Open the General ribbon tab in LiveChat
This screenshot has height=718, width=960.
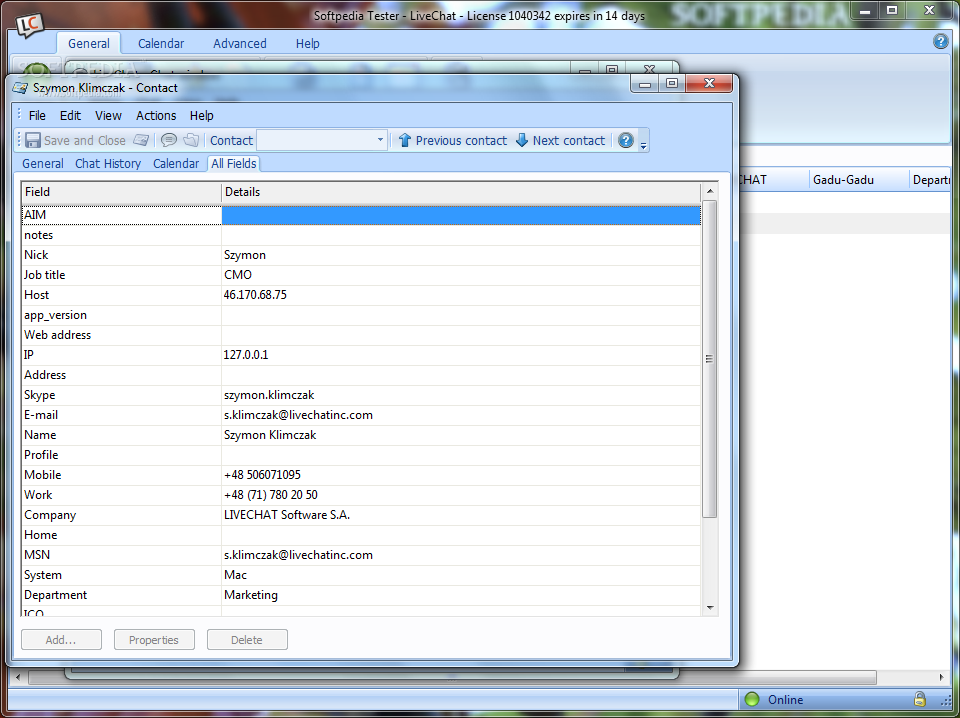tap(89, 43)
